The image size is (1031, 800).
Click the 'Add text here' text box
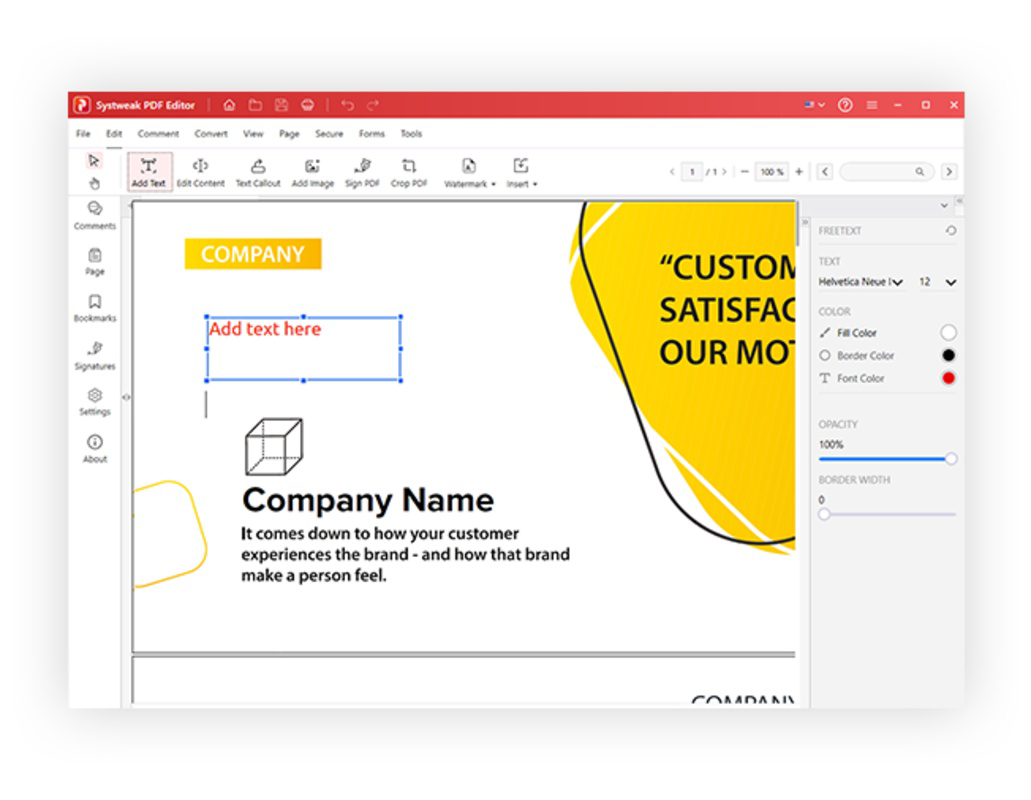304,348
